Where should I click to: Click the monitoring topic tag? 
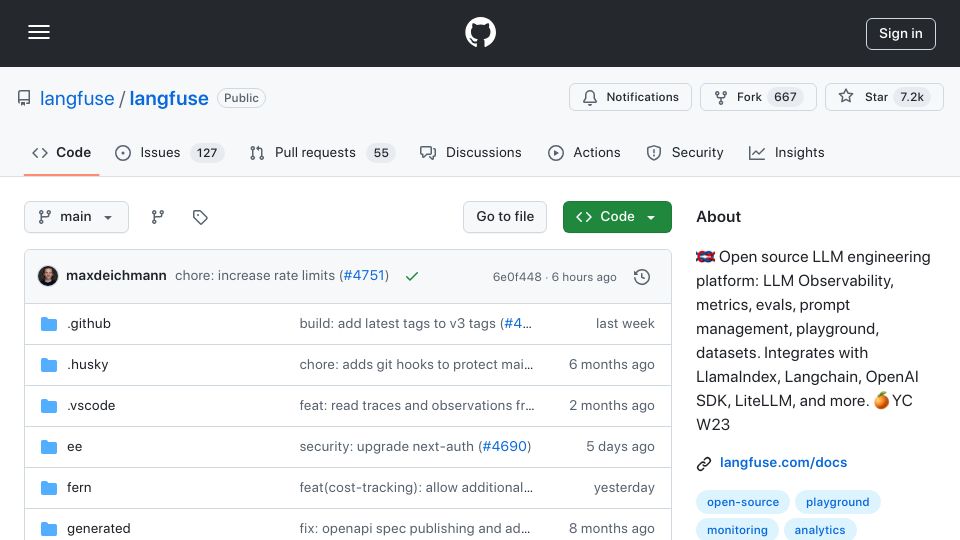tap(737, 530)
